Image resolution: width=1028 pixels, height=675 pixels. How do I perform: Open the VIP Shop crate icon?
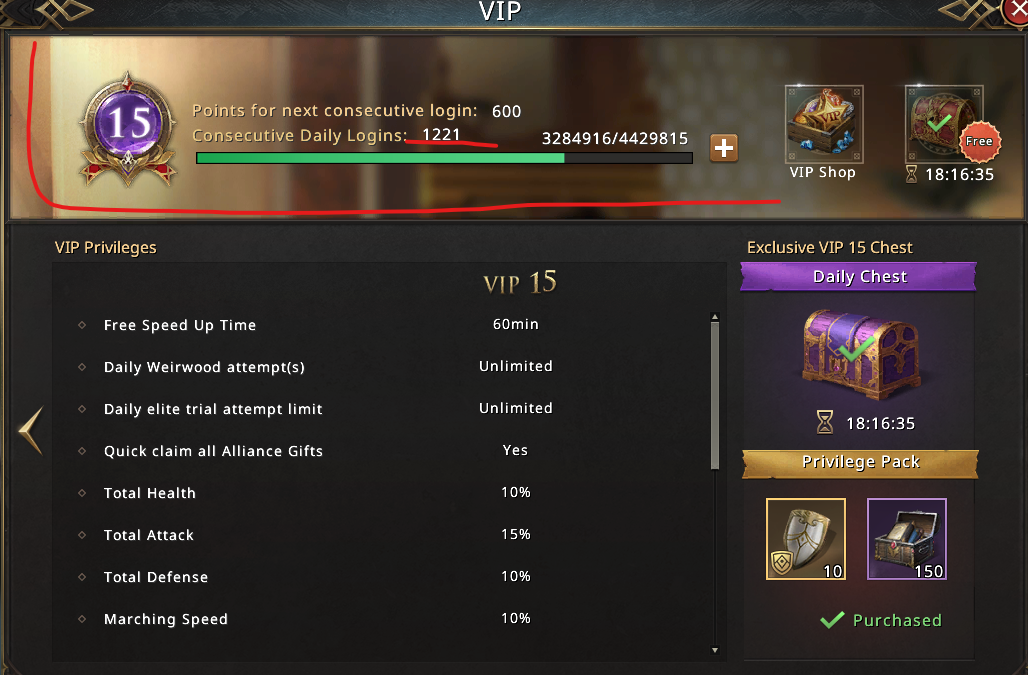coord(823,124)
